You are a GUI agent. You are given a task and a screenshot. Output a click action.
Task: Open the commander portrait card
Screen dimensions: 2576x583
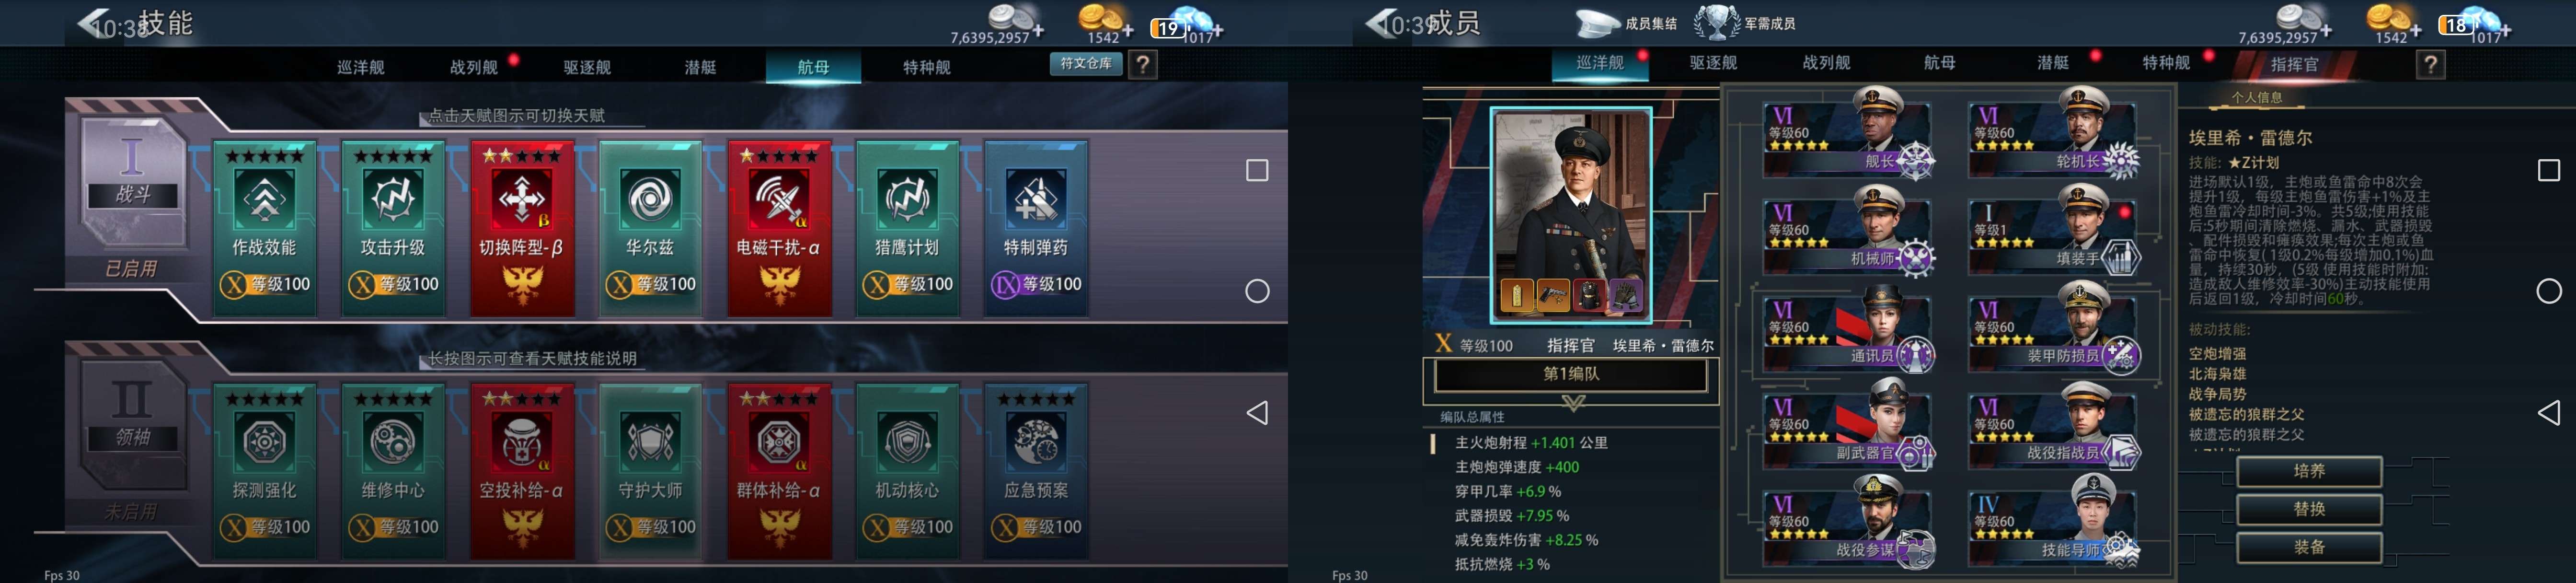[x=1571, y=214]
